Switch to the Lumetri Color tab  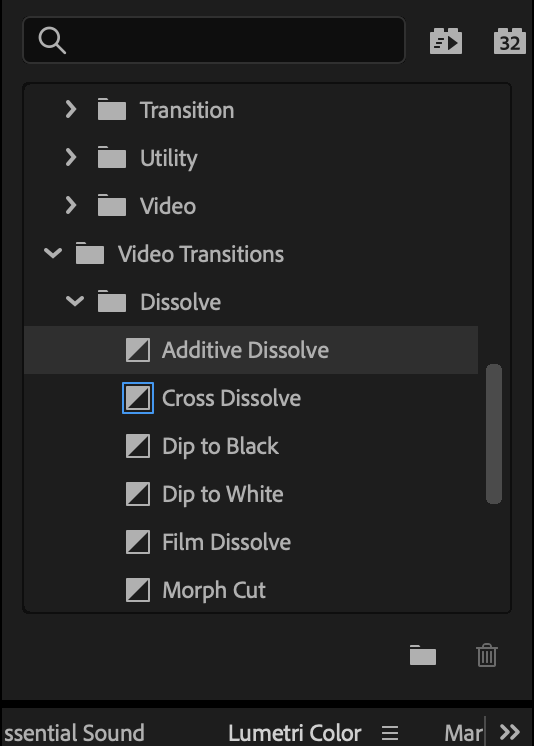click(295, 733)
